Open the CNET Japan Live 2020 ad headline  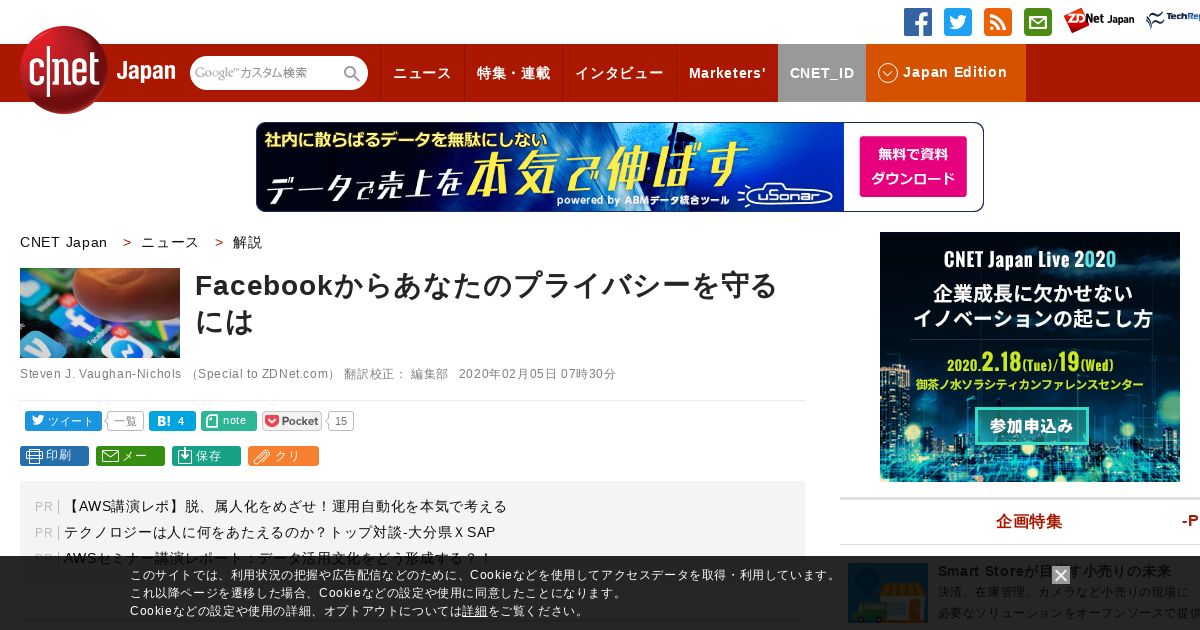pos(1030,260)
